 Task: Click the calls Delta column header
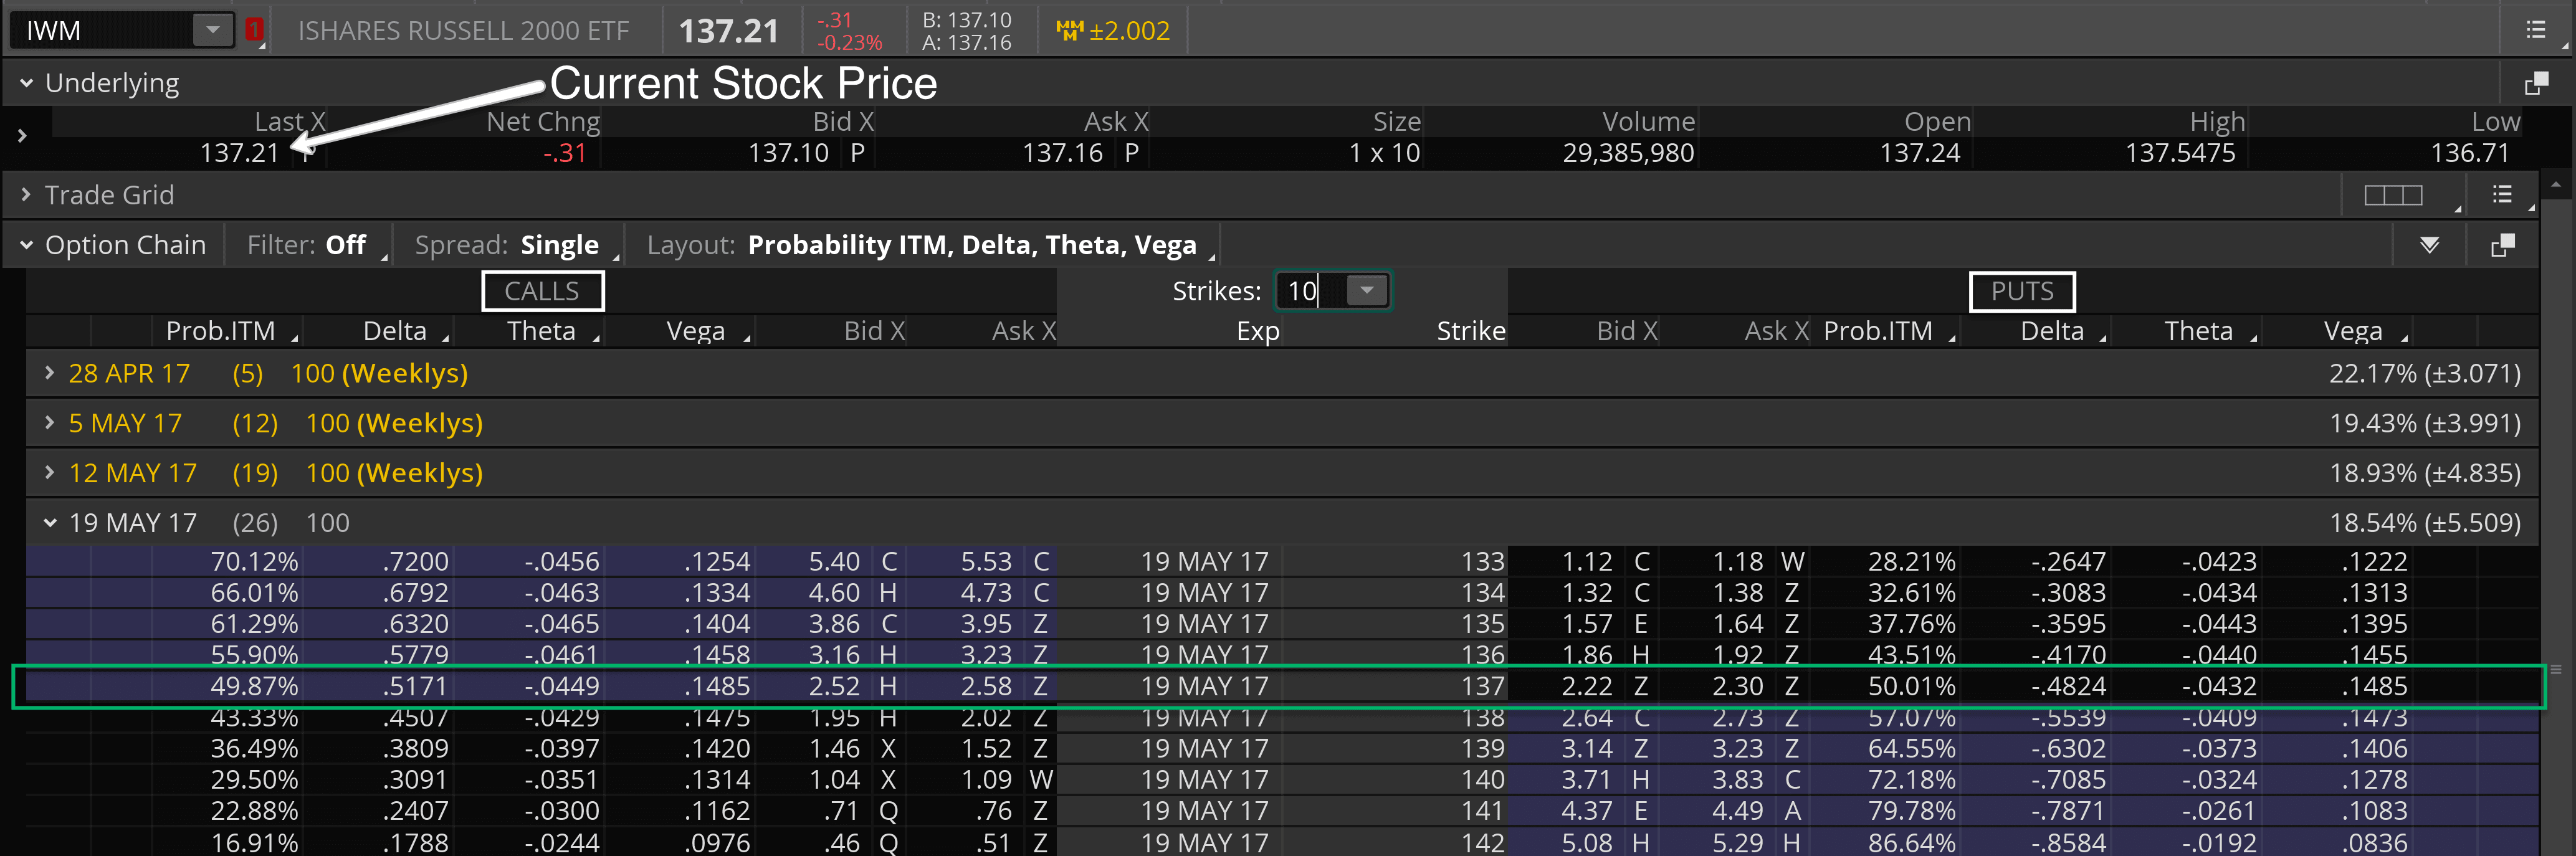click(395, 331)
